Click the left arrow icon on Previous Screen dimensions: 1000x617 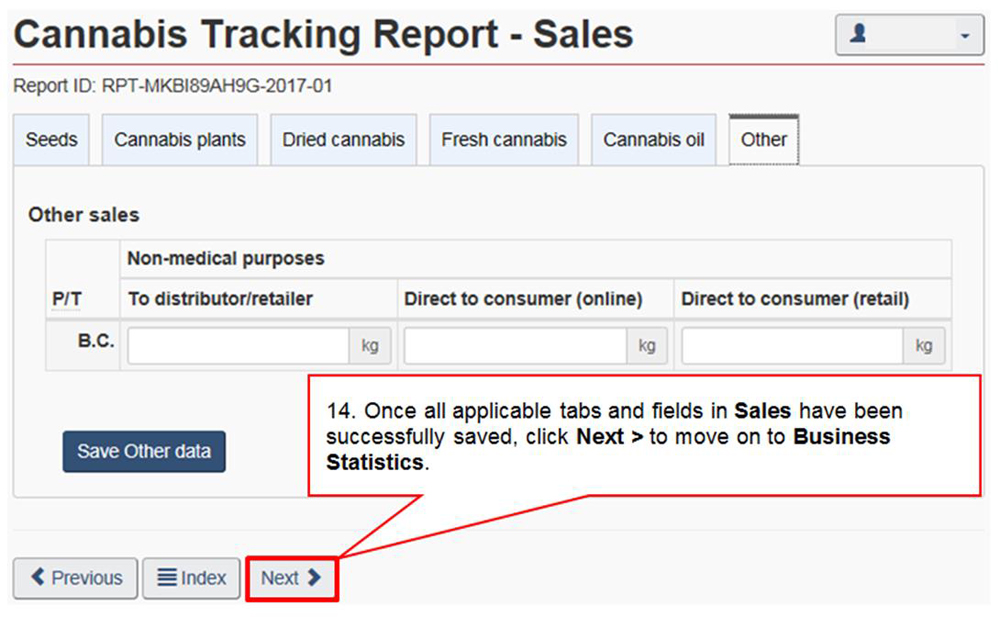(x=38, y=578)
